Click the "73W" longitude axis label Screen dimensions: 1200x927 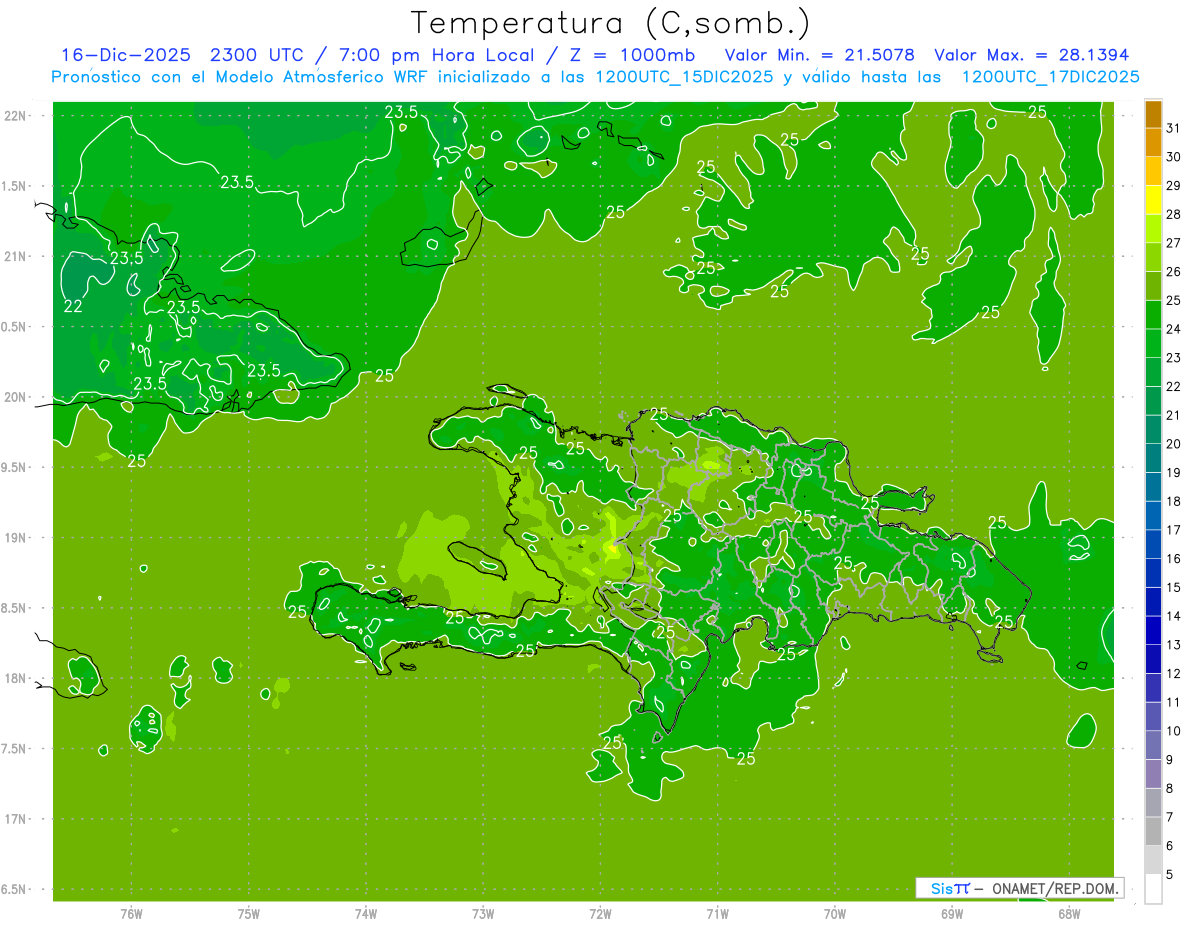[x=483, y=913]
